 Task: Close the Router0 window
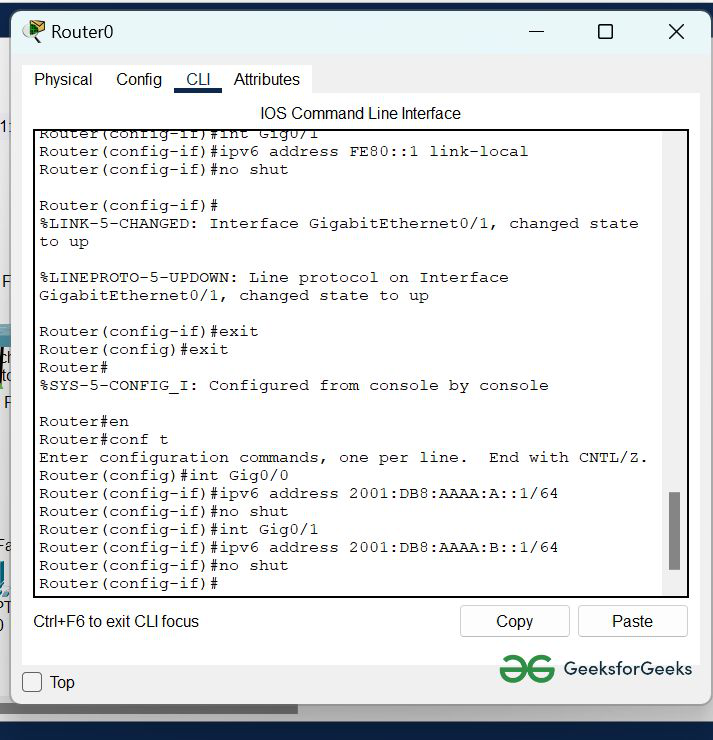(676, 32)
